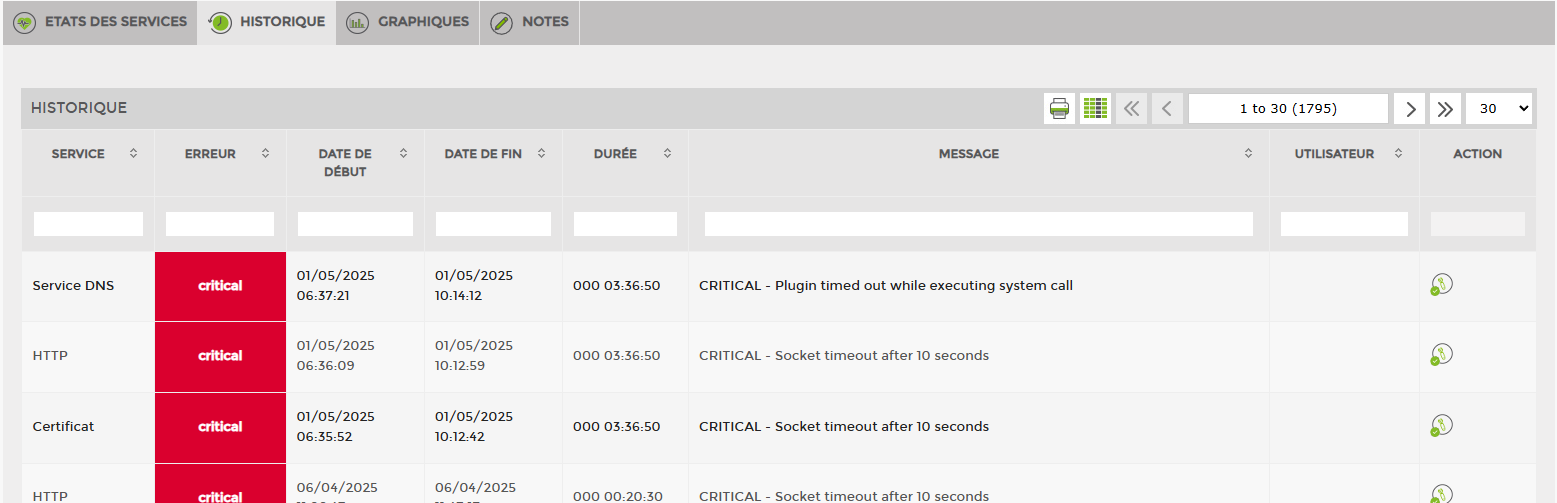Open the rows per page dropdown
The image size is (1557, 503).
[x=1499, y=109]
